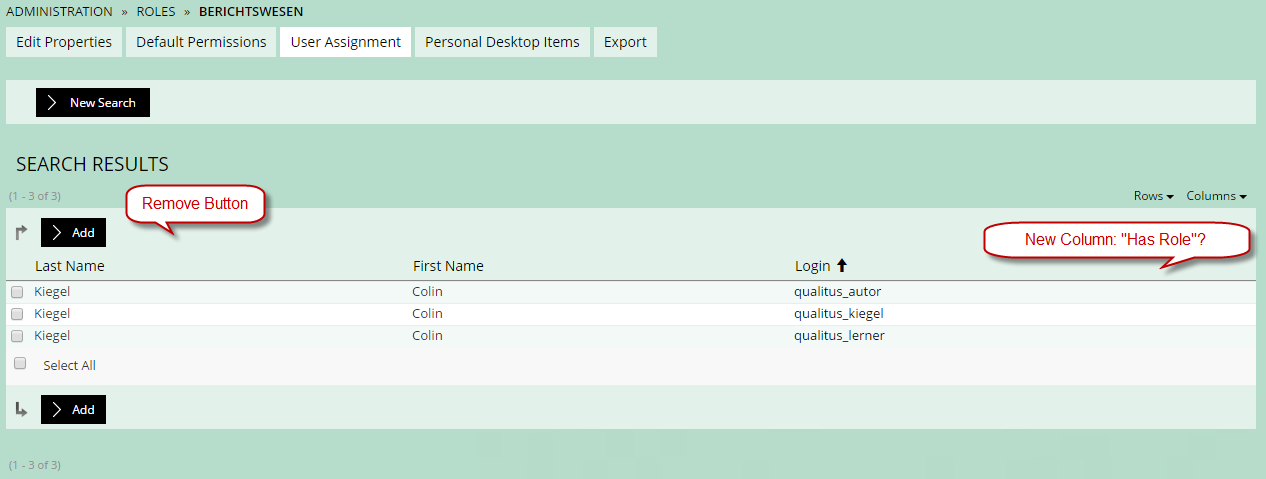
Task: Go to the Personal Desktop Items tab
Action: [502, 42]
